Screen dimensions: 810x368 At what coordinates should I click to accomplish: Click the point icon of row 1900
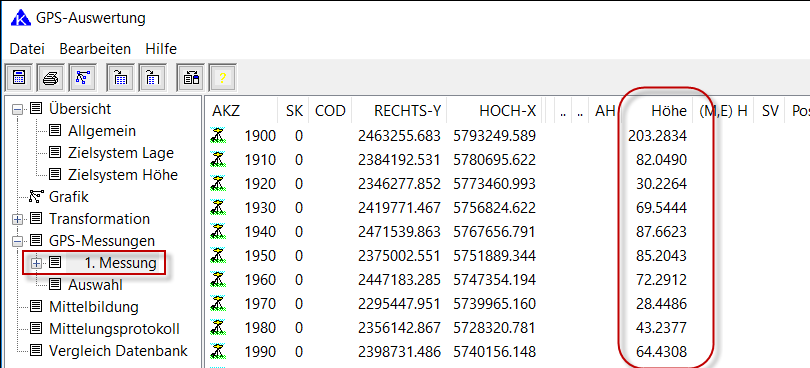click(218, 136)
